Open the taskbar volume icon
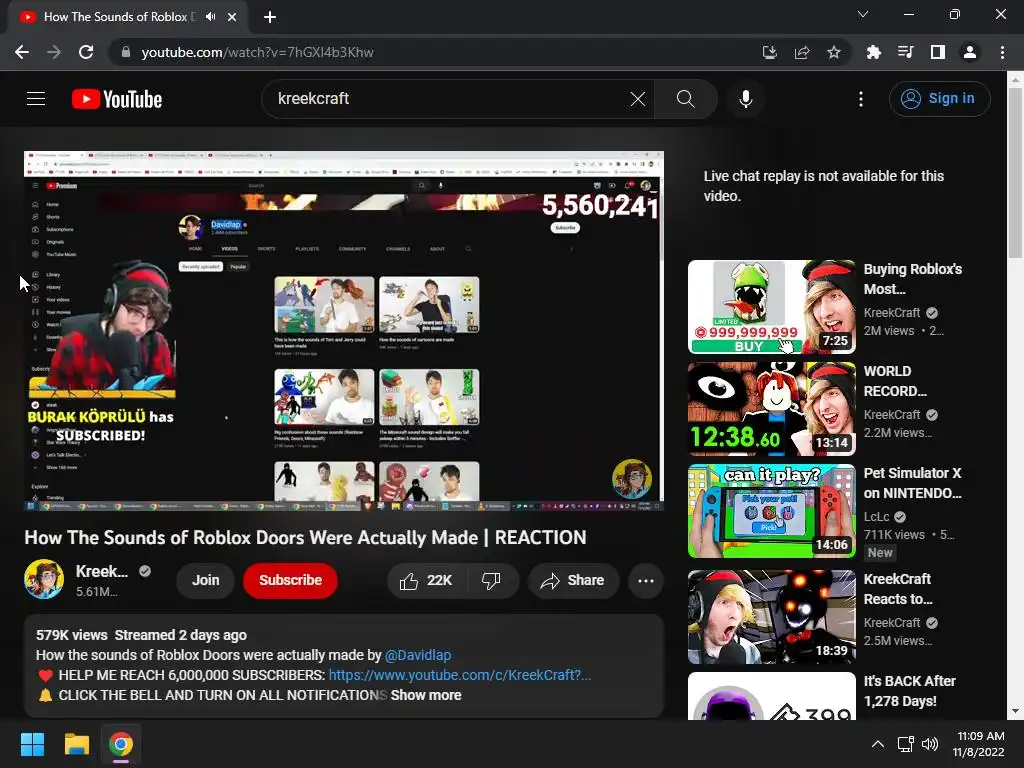The width and height of the screenshot is (1024, 768). 929,744
